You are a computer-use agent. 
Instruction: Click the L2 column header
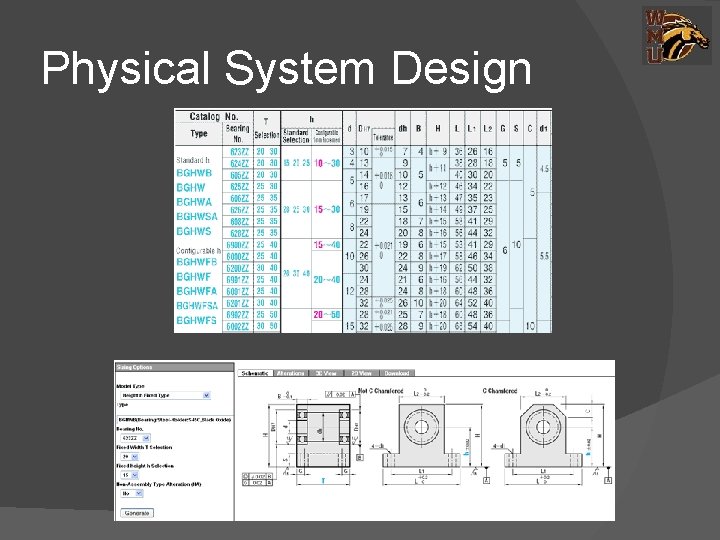point(488,129)
